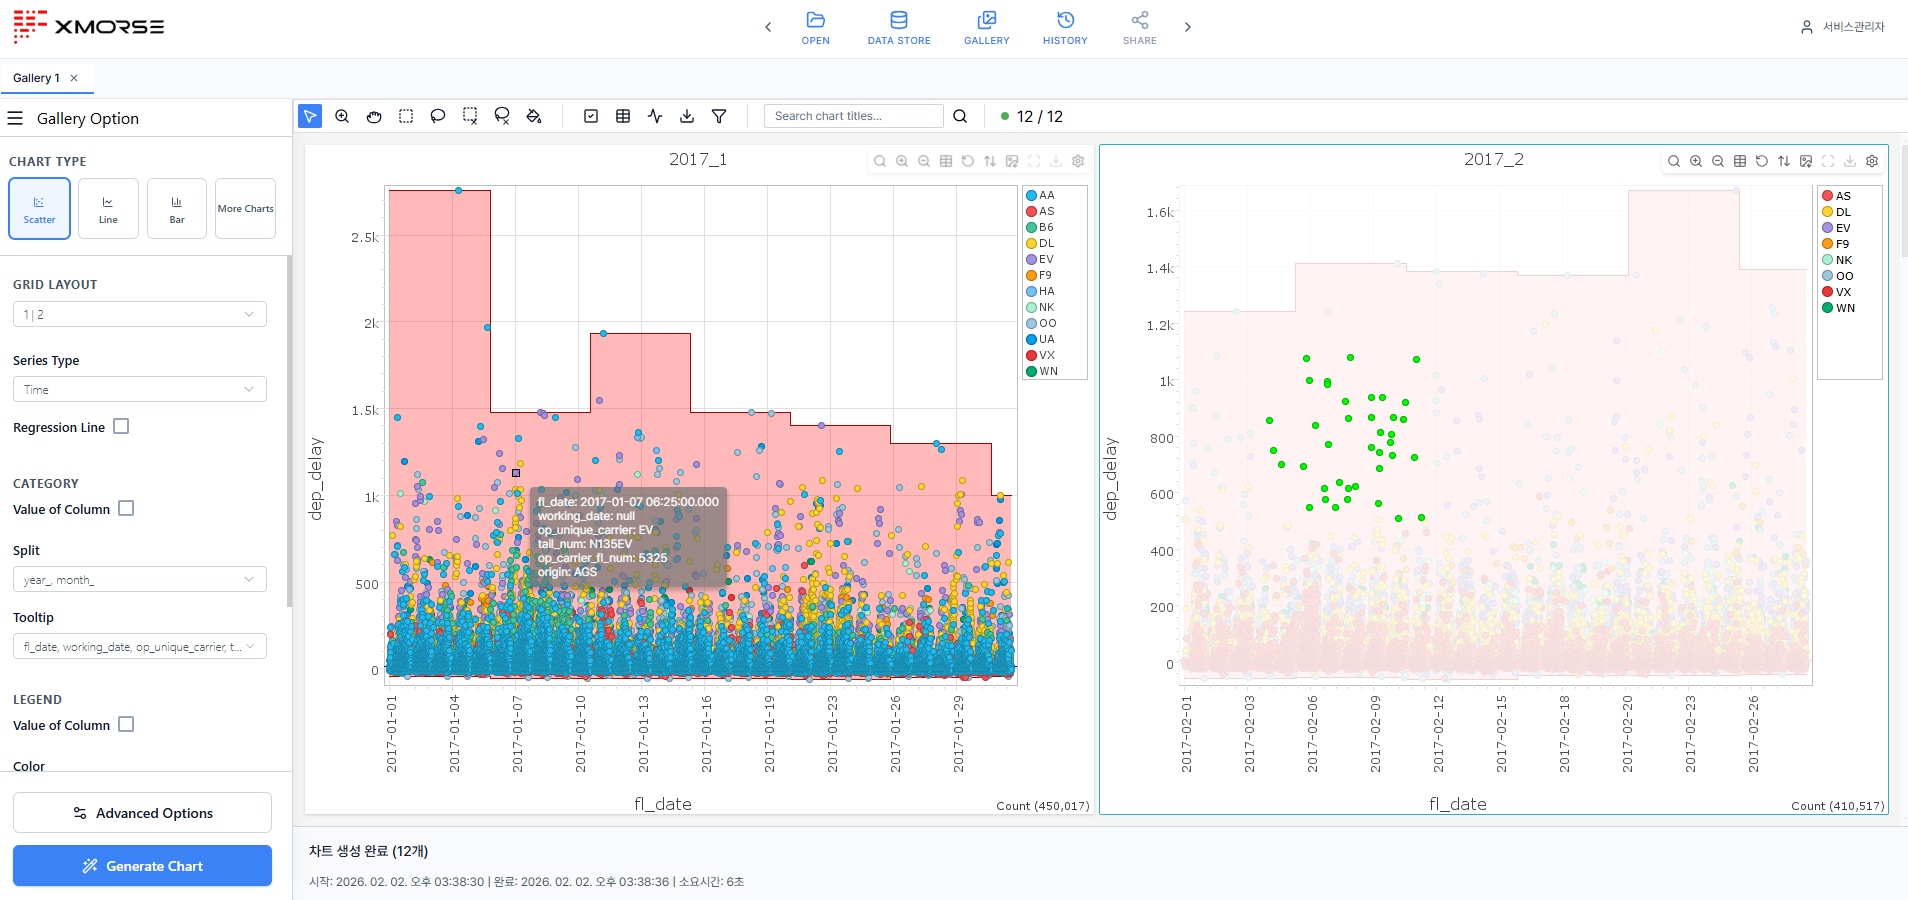Expand the Tooltip columns dropdown
Image resolution: width=1908 pixels, height=900 pixels.
tap(140, 646)
